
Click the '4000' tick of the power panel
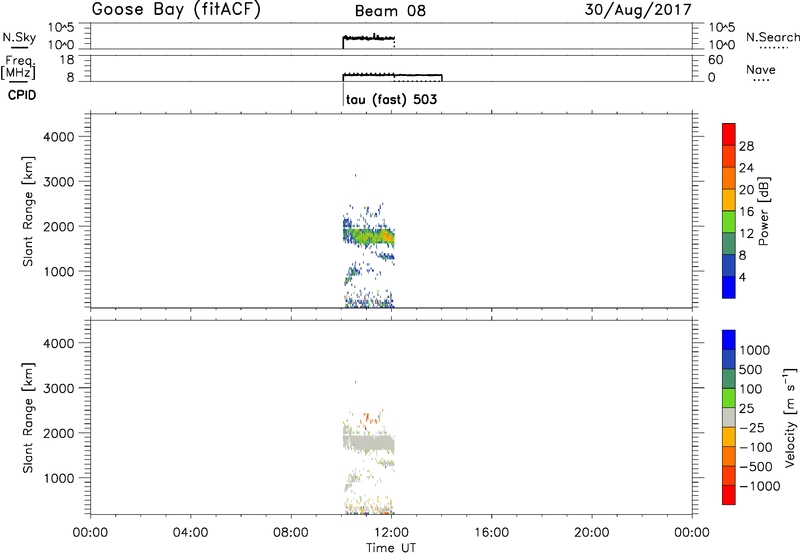pos(58,137)
